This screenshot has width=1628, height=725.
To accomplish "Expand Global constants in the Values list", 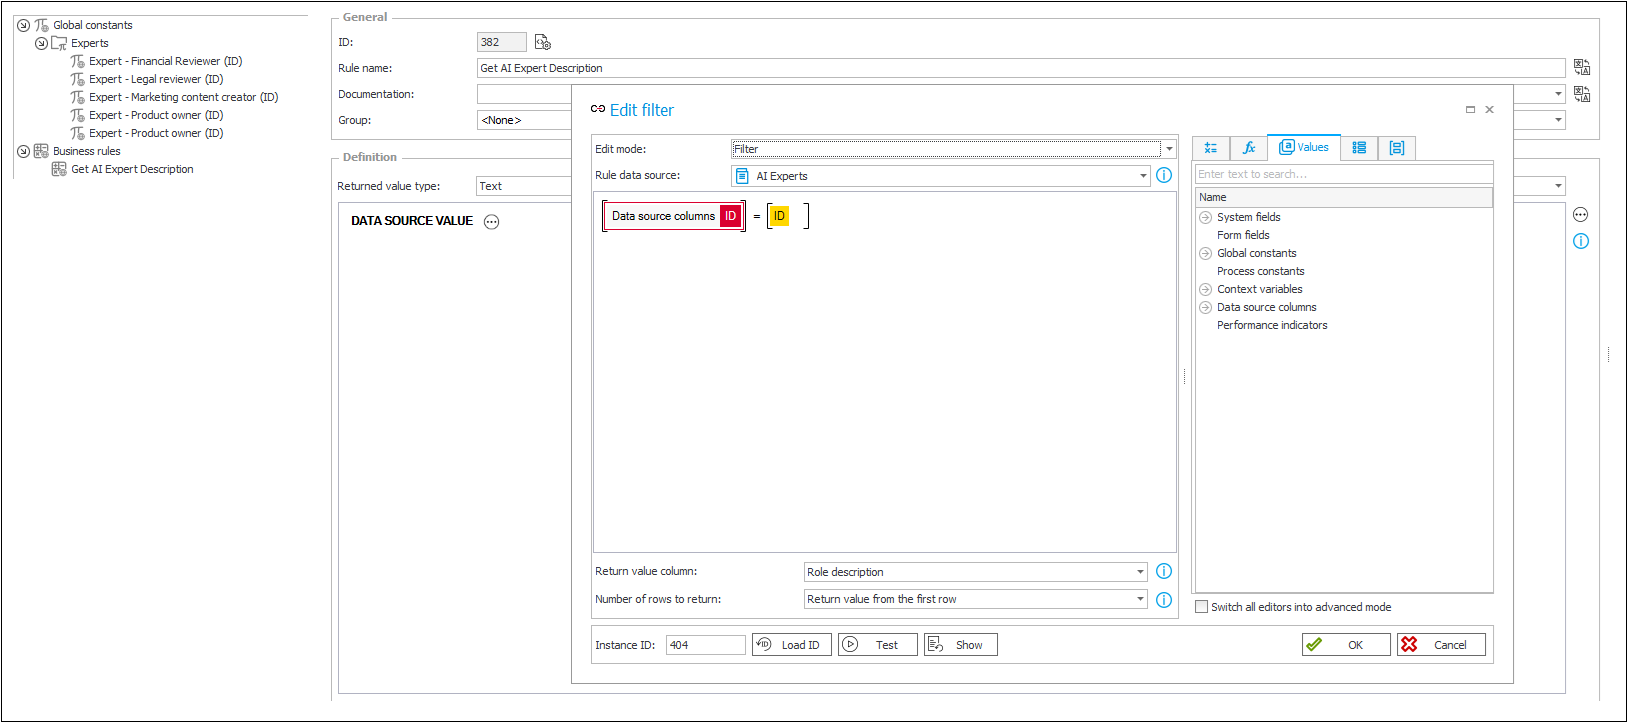I will 1205,253.
